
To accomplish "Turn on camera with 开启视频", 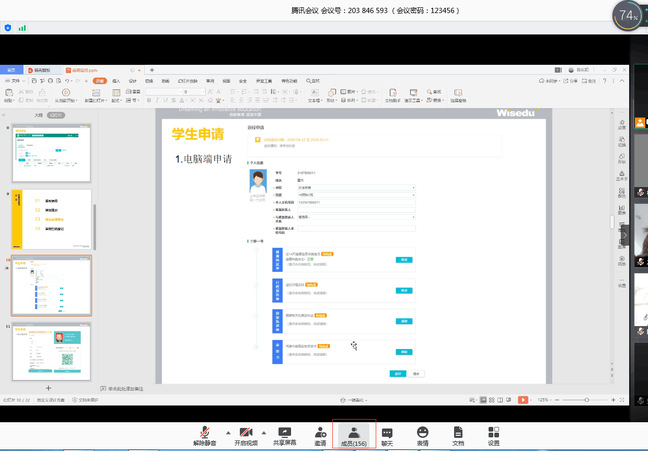I will tap(246, 433).
